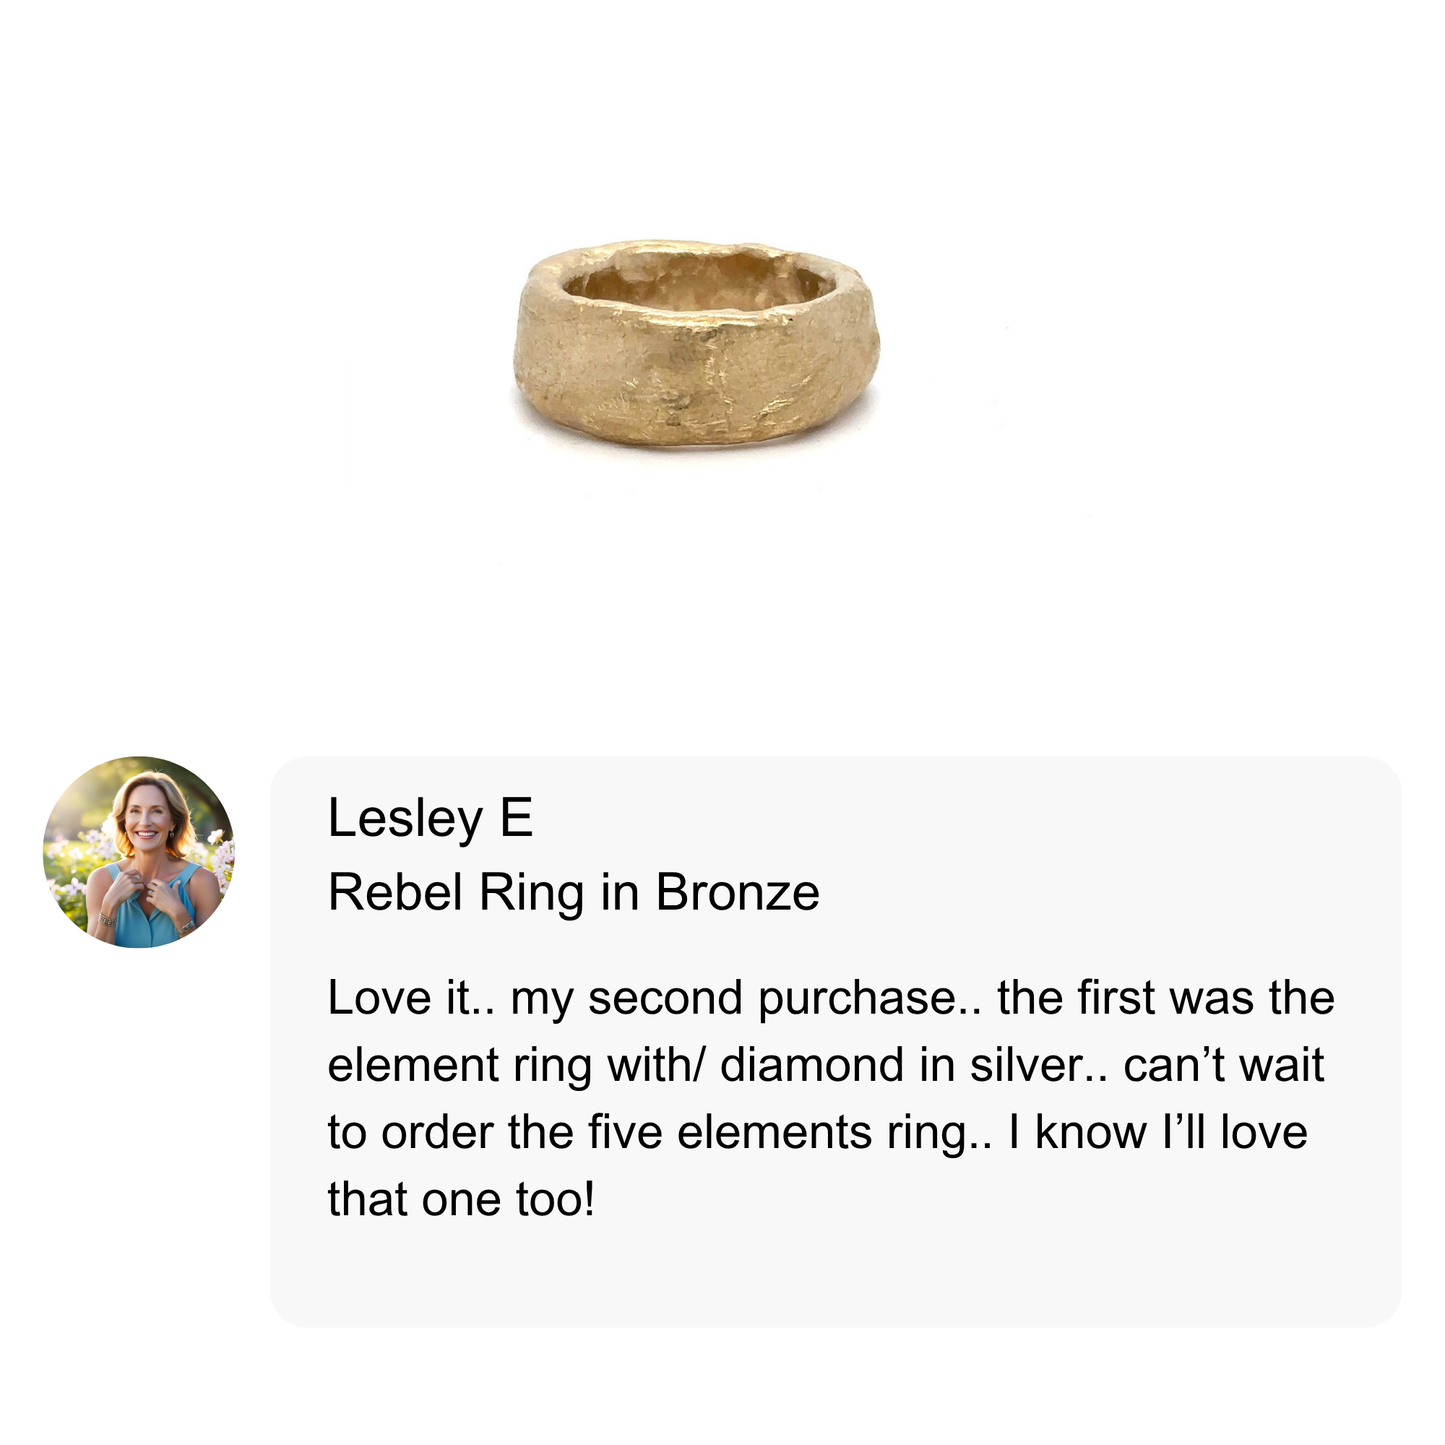The width and height of the screenshot is (1445, 1445).
Task: Open the Rebel Ring in Bronze link
Action: pyautogui.click(x=573, y=892)
